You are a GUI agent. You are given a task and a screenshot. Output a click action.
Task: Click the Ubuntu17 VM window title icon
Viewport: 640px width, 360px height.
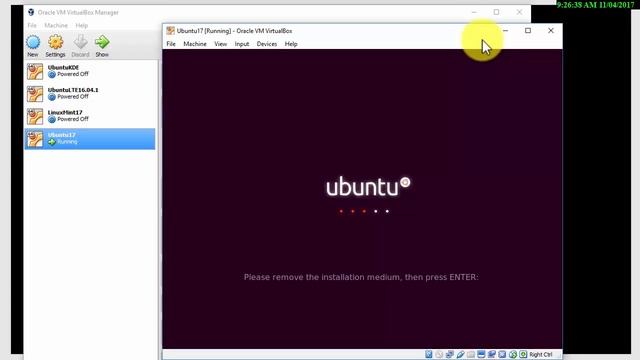tap(171, 31)
